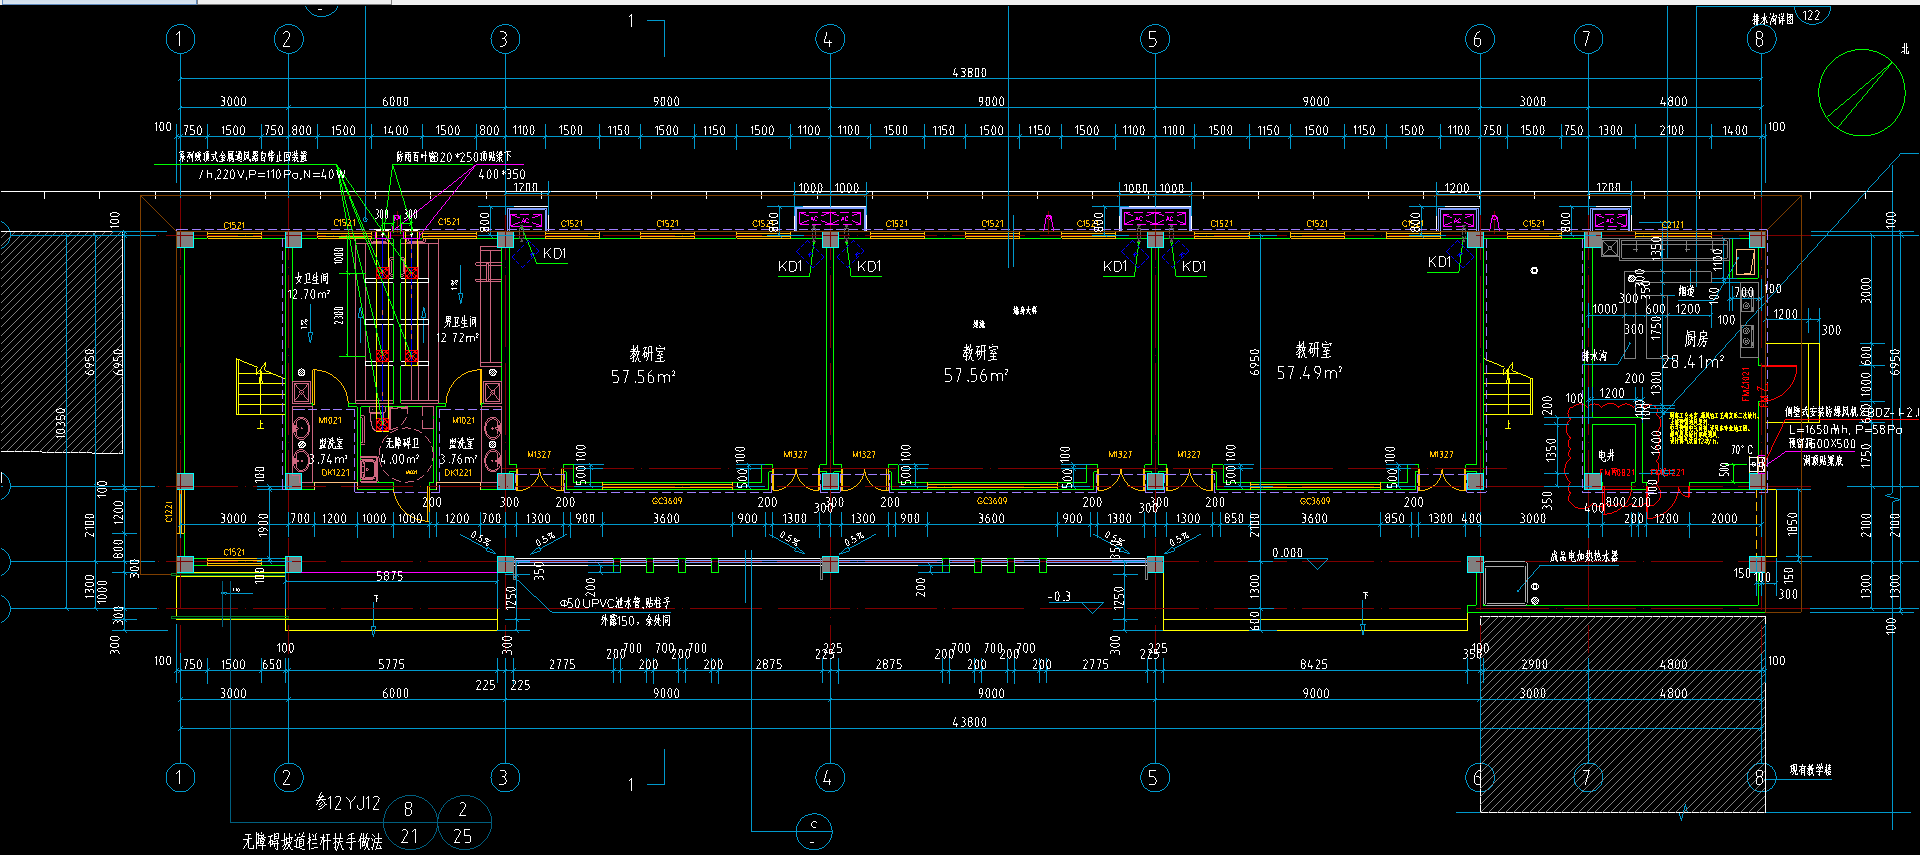This screenshot has width=1920, height=855.
Task: Select the water heater box near 成品电加热热水器
Action: 1505,583
